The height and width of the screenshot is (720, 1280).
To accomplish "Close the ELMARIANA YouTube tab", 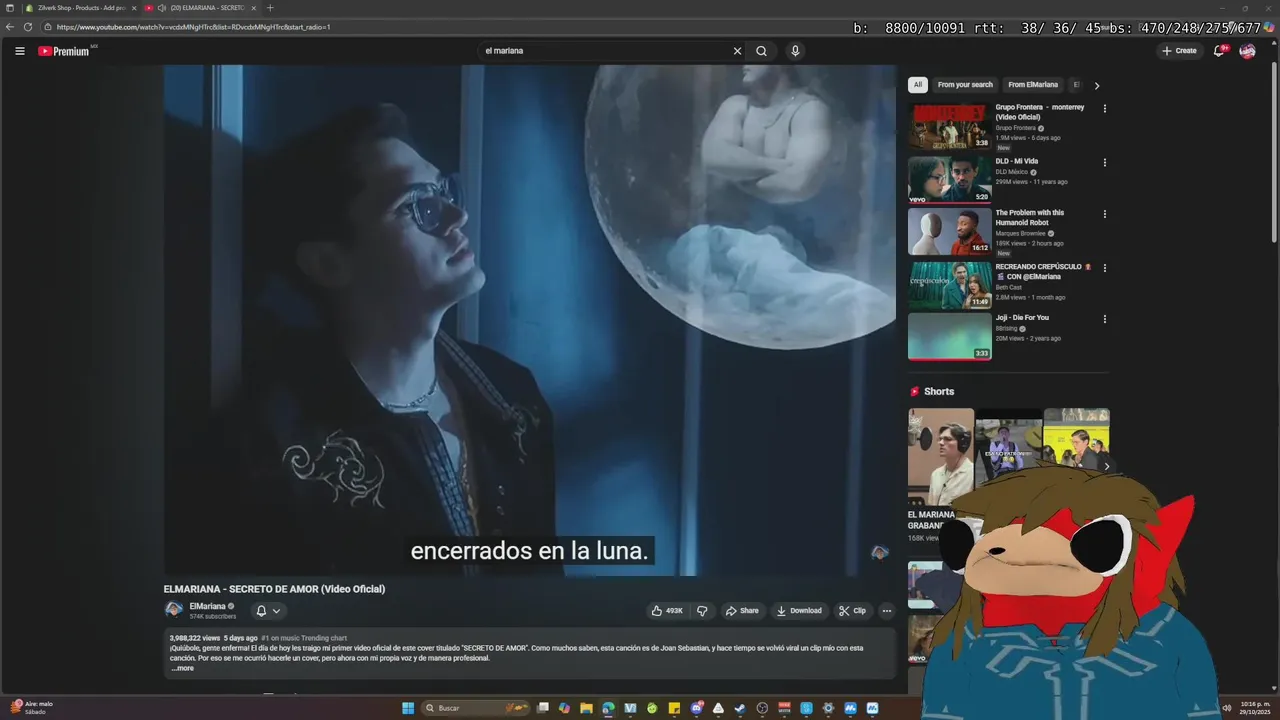I will coord(253,8).
